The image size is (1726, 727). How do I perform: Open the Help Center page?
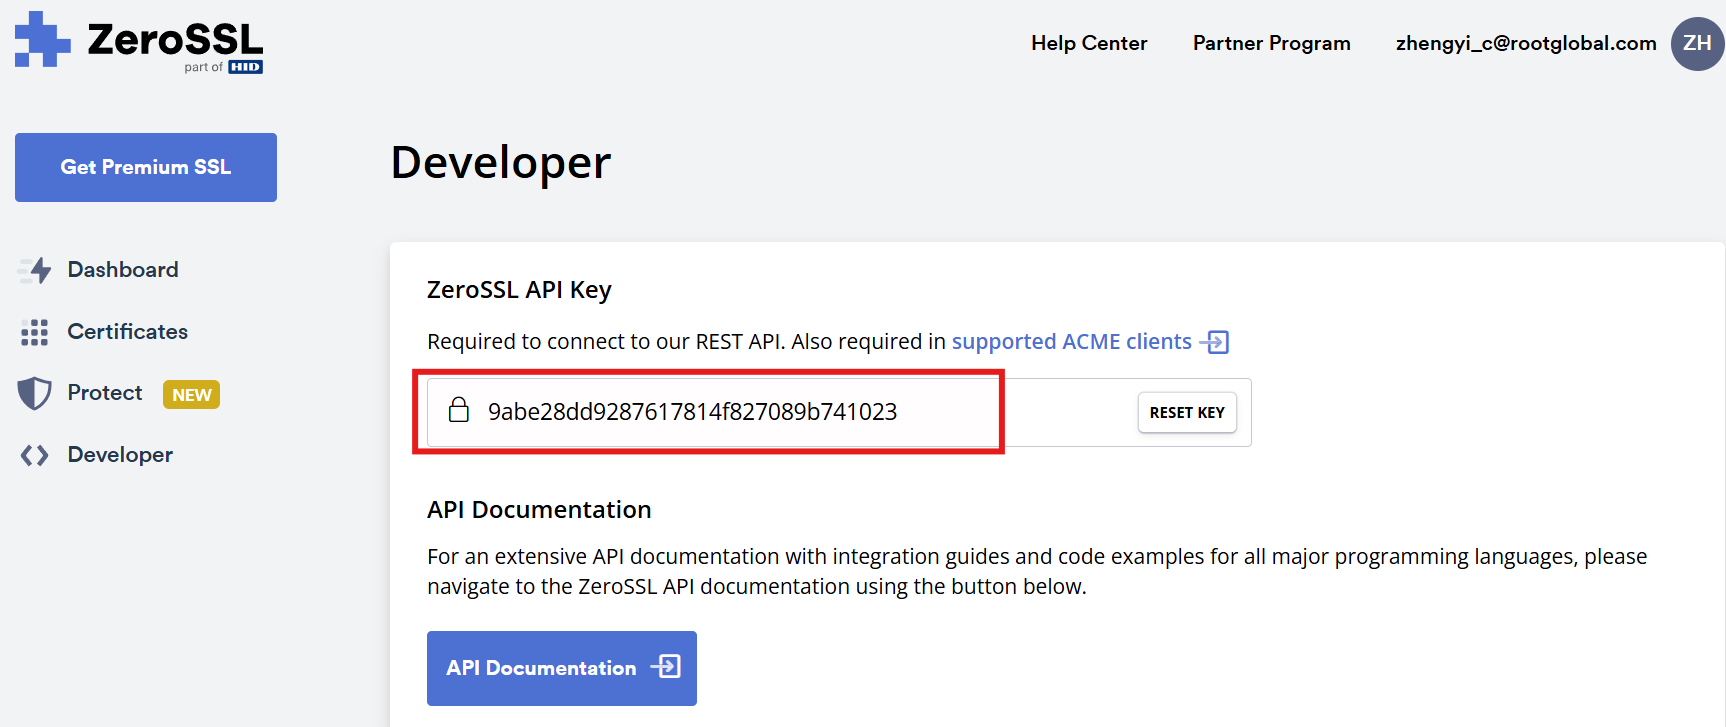click(x=1089, y=43)
